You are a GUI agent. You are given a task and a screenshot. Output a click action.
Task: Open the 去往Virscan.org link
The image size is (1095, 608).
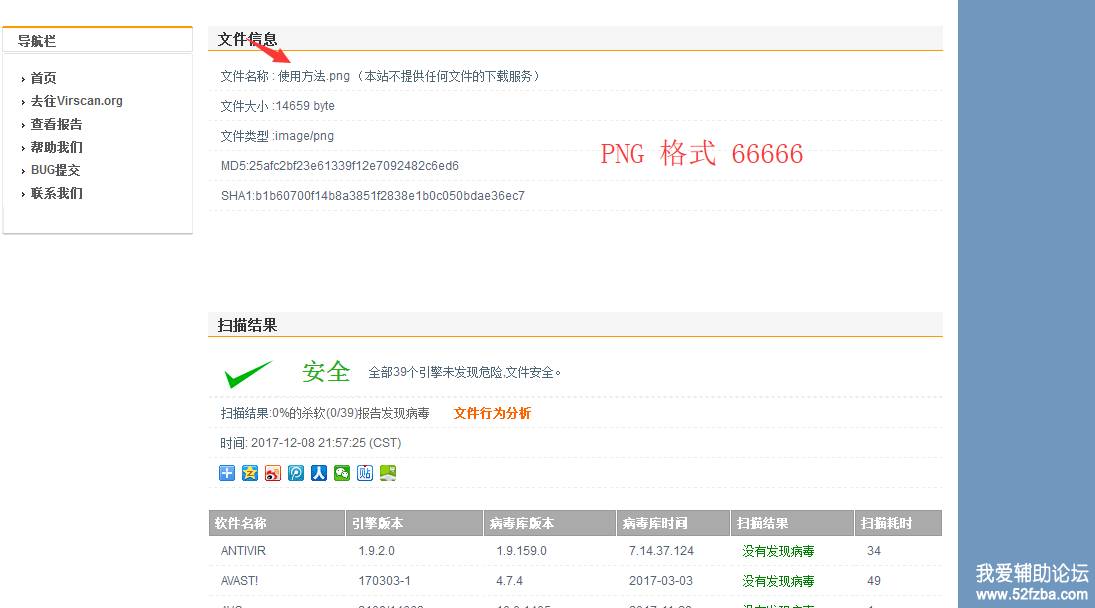pyautogui.click(x=77, y=101)
